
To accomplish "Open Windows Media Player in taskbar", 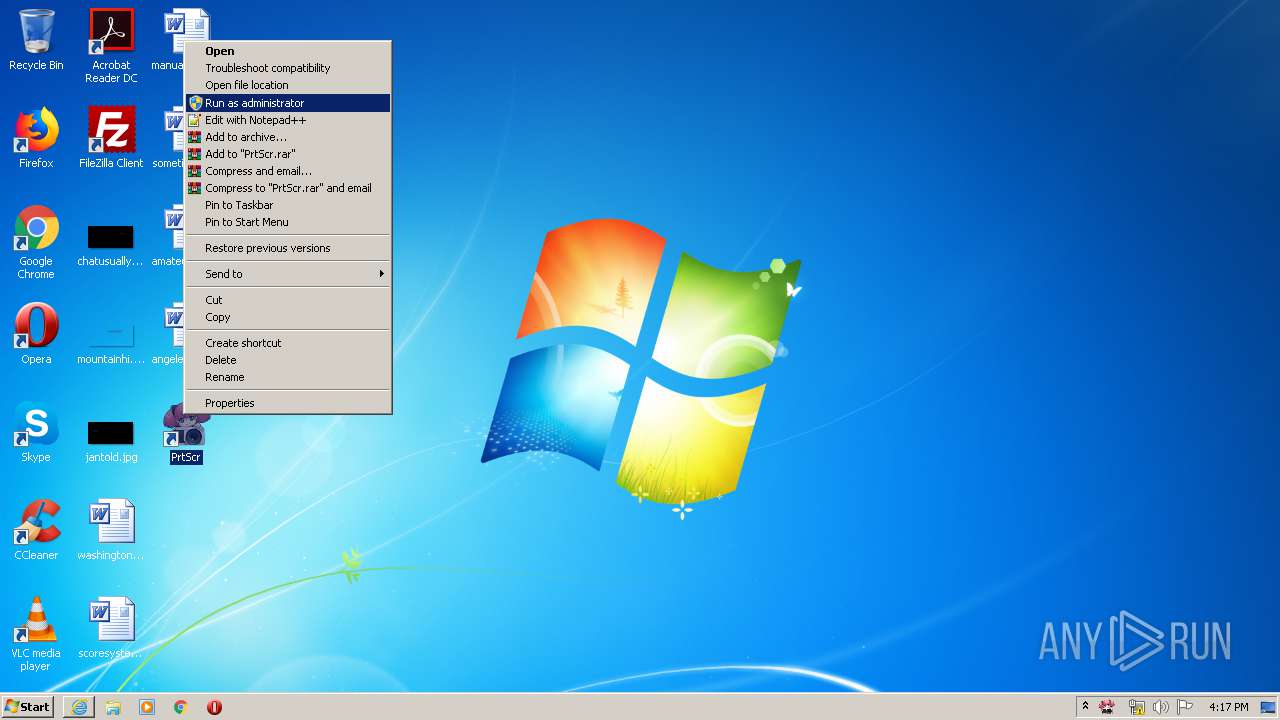I will [147, 707].
